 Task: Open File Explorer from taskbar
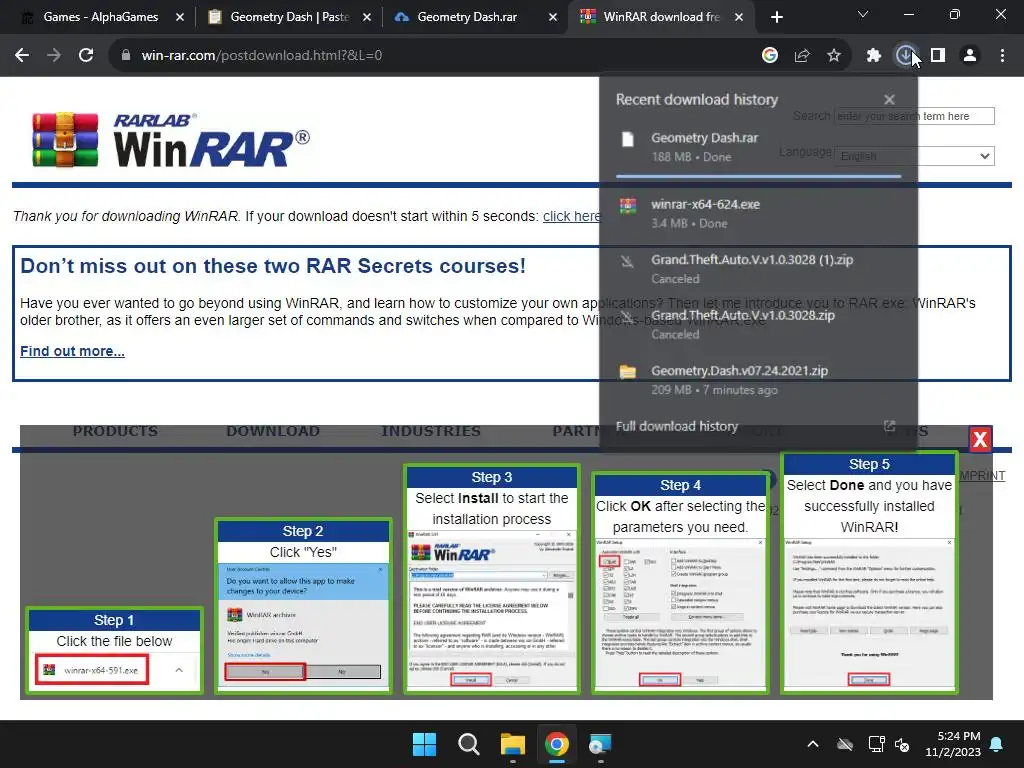click(513, 744)
